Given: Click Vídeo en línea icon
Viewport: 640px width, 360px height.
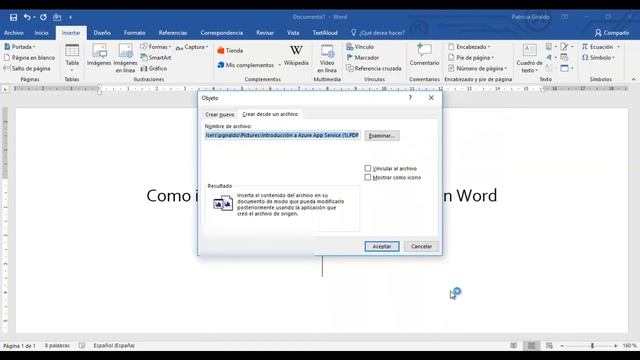Looking at the screenshot, I should (327, 58).
